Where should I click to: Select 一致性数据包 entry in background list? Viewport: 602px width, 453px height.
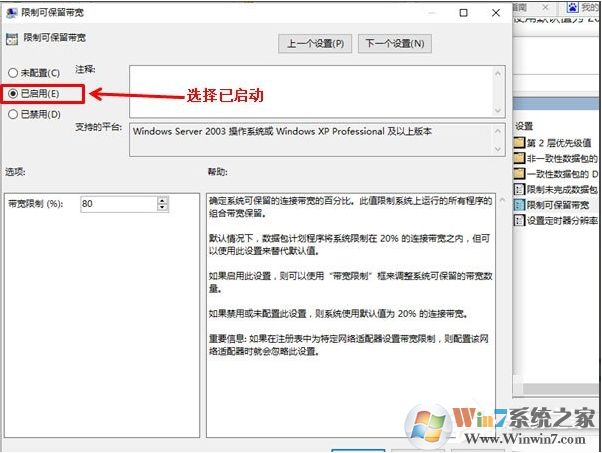coord(562,174)
